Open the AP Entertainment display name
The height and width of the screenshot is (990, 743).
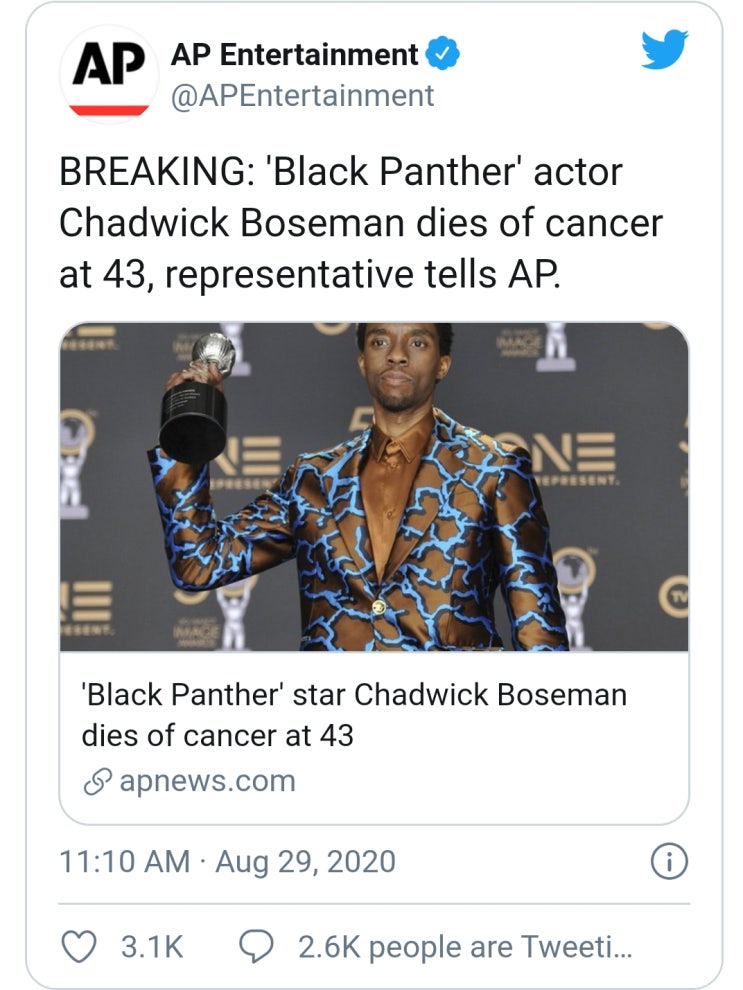[294, 55]
